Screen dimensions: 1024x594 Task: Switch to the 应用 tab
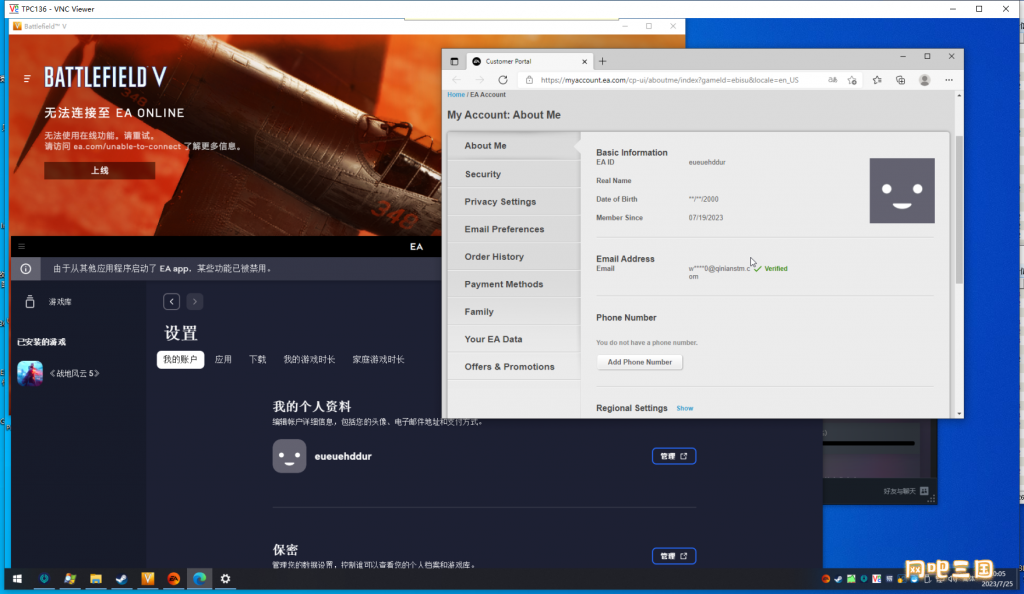point(223,360)
